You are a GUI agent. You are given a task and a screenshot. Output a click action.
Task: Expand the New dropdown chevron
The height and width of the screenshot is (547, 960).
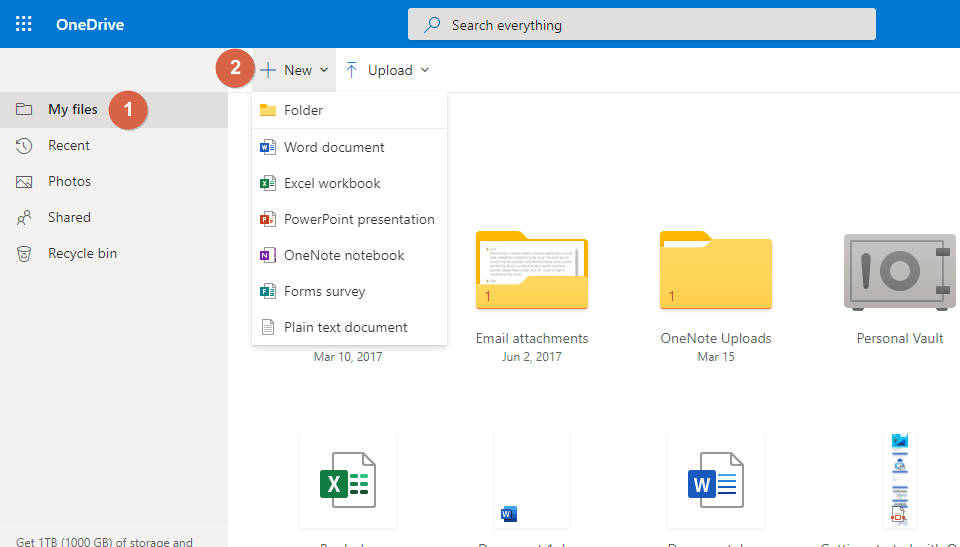click(x=324, y=70)
